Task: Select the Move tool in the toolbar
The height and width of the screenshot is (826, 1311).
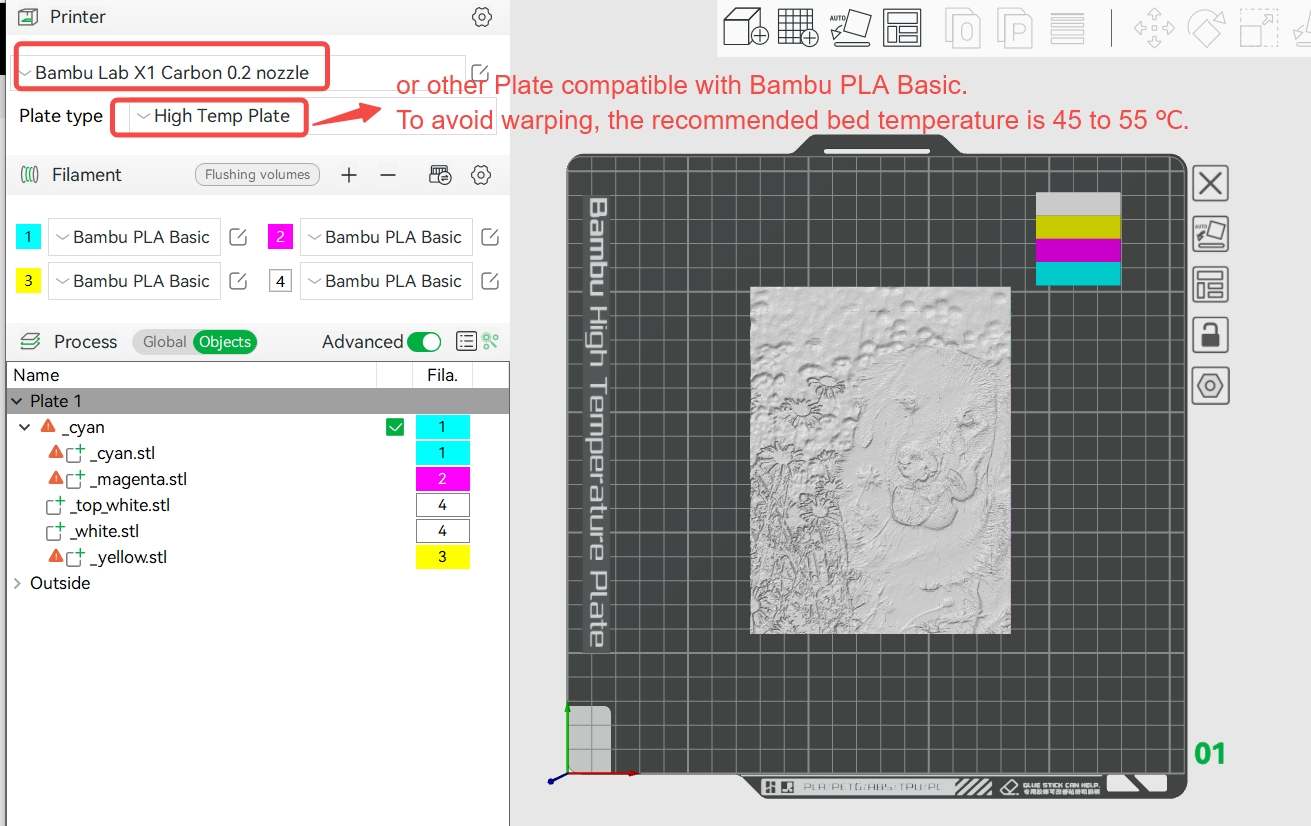Action: (1154, 28)
